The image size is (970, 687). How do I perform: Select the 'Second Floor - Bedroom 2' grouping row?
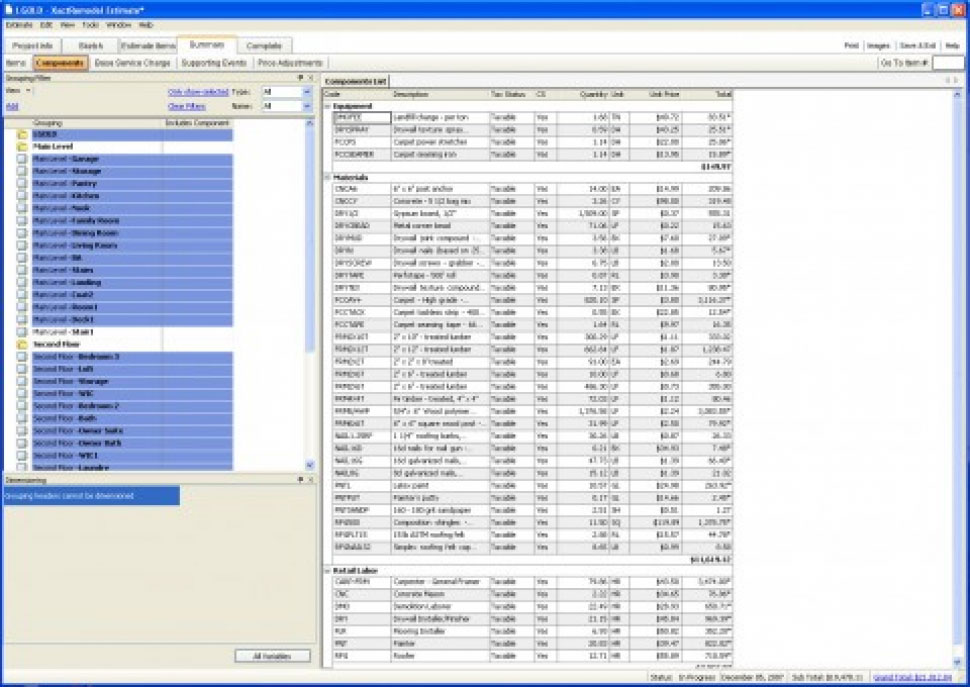tap(132, 406)
